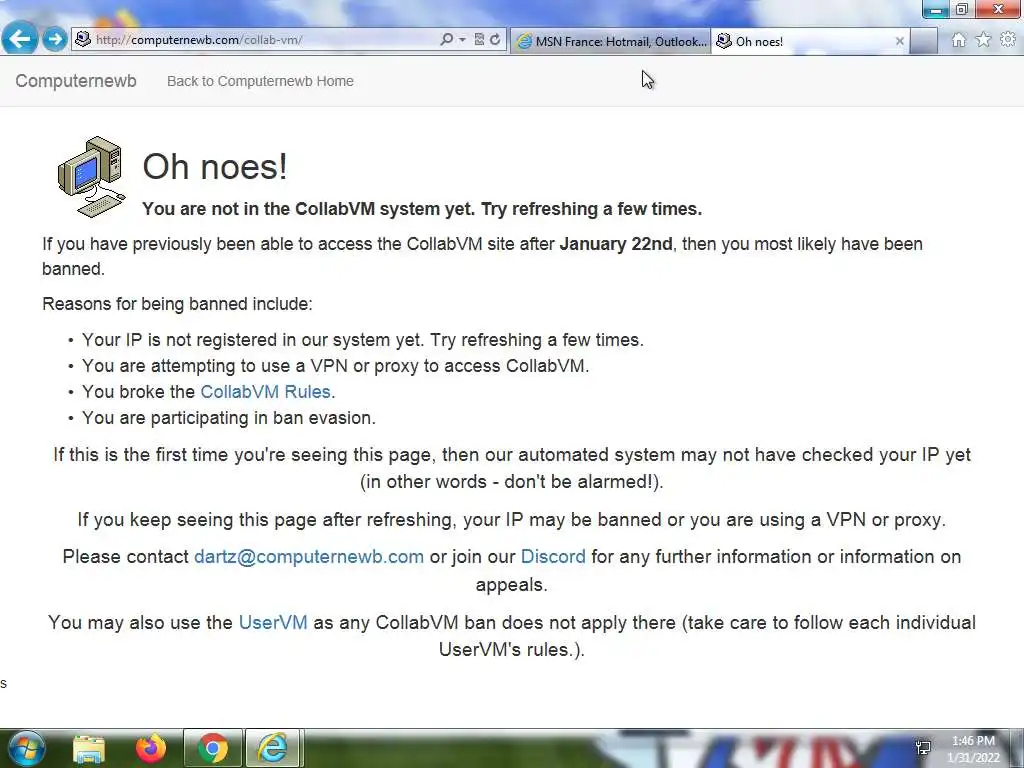1024x768 pixels.
Task: Launch Firefox from the taskbar
Action: tap(151, 748)
